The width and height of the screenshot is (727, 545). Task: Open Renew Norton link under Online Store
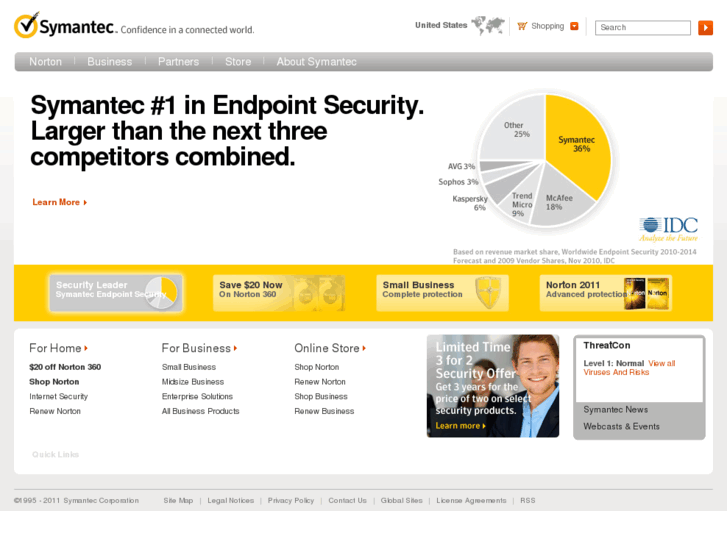point(320,382)
